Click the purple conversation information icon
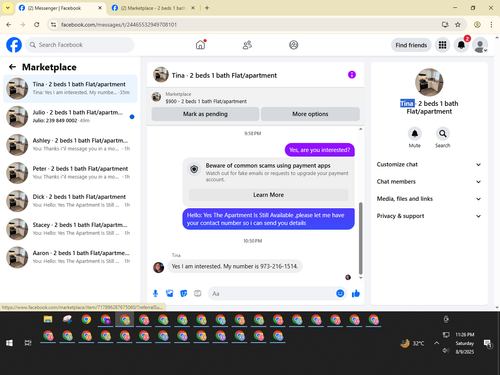Screen dimensions: 500x375 (x=352, y=75)
